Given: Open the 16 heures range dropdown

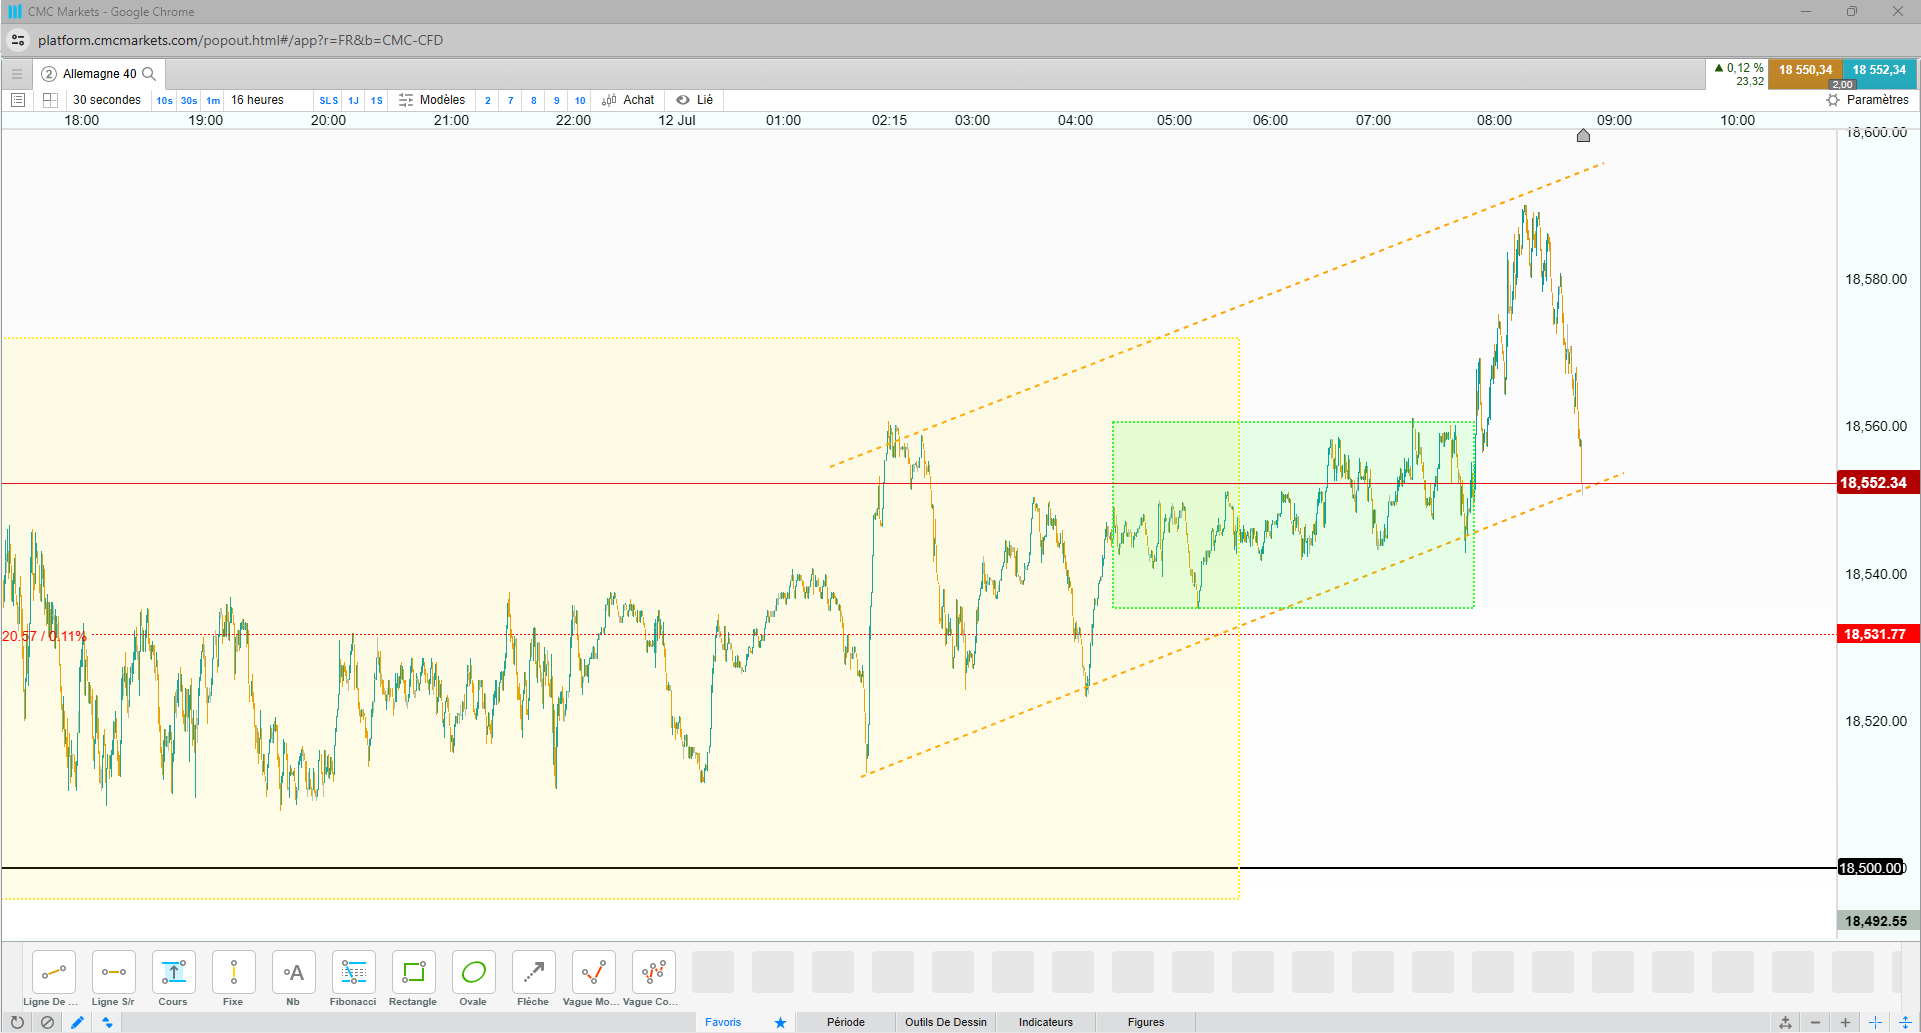Looking at the screenshot, I should [x=257, y=100].
